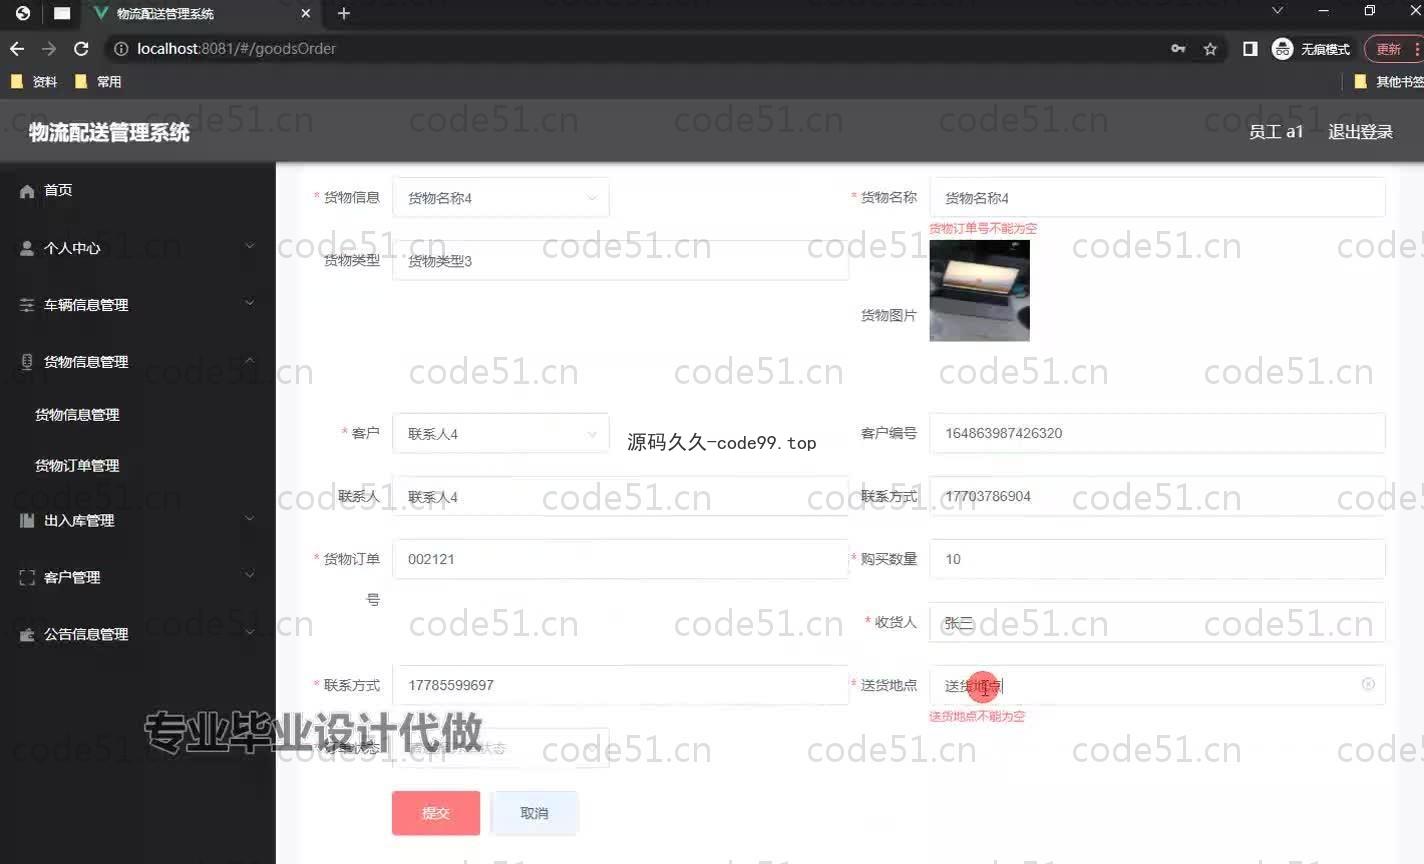Image resolution: width=1424 pixels, height=864 pixels.
Task: Collapse 货物信息管理 menu chevron
Action: point(250,360)
